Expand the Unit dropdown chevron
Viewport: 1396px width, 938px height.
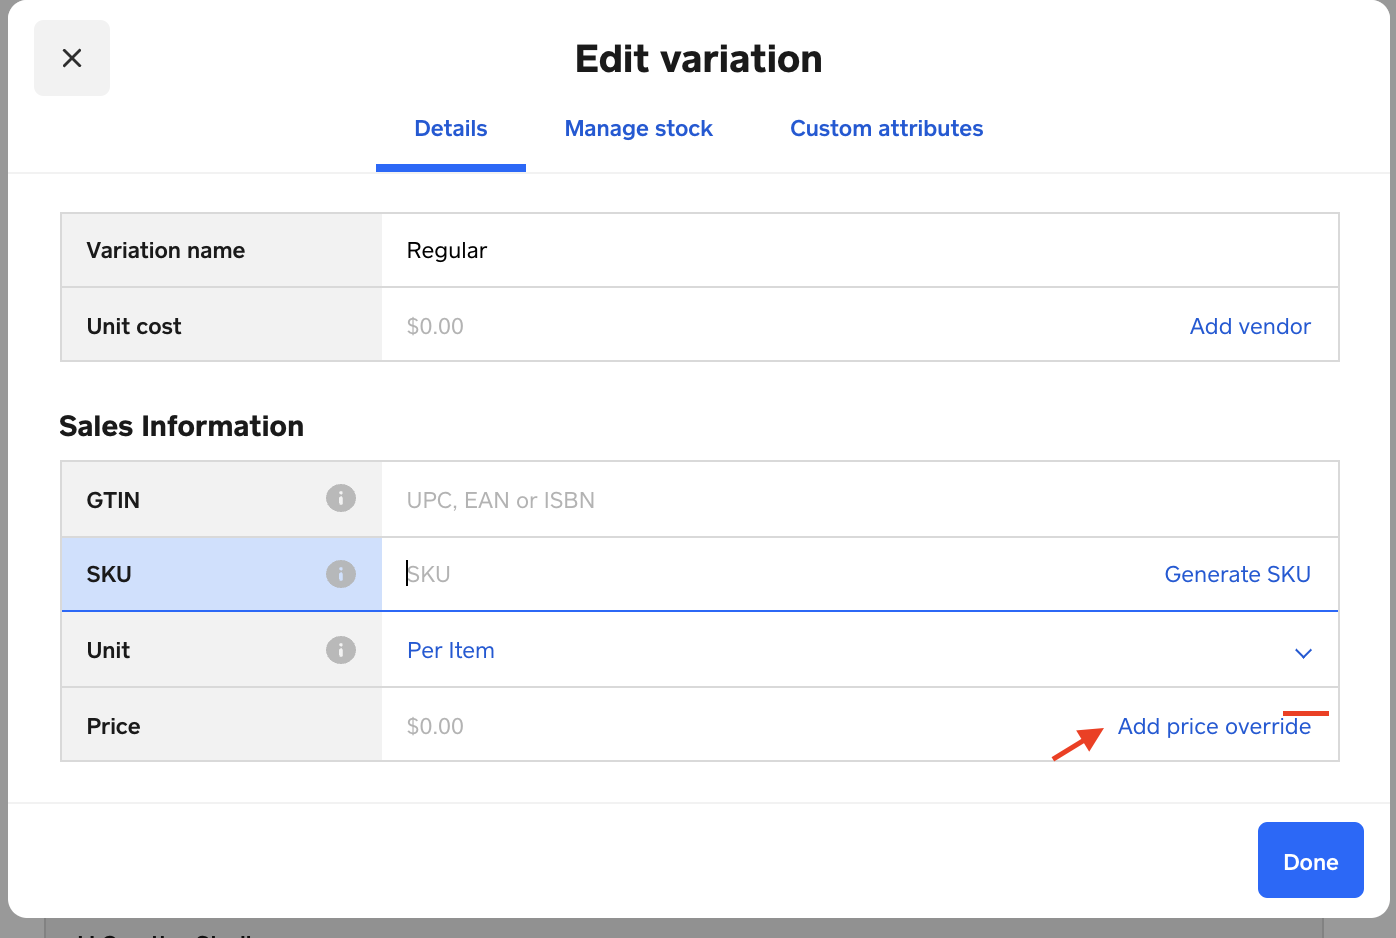click(x=1303, y=653)
